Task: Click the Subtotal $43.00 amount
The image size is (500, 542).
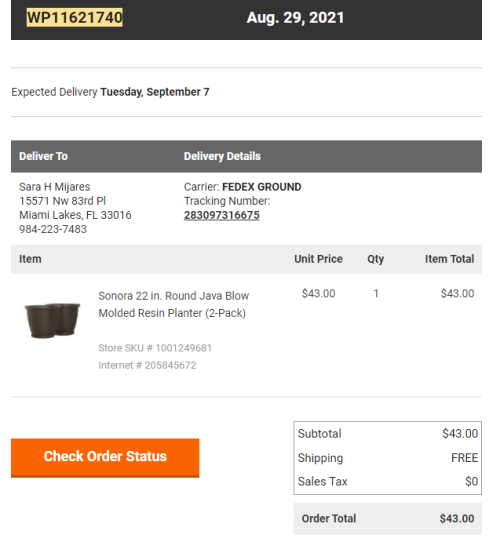Action: (x=460, y=433)
